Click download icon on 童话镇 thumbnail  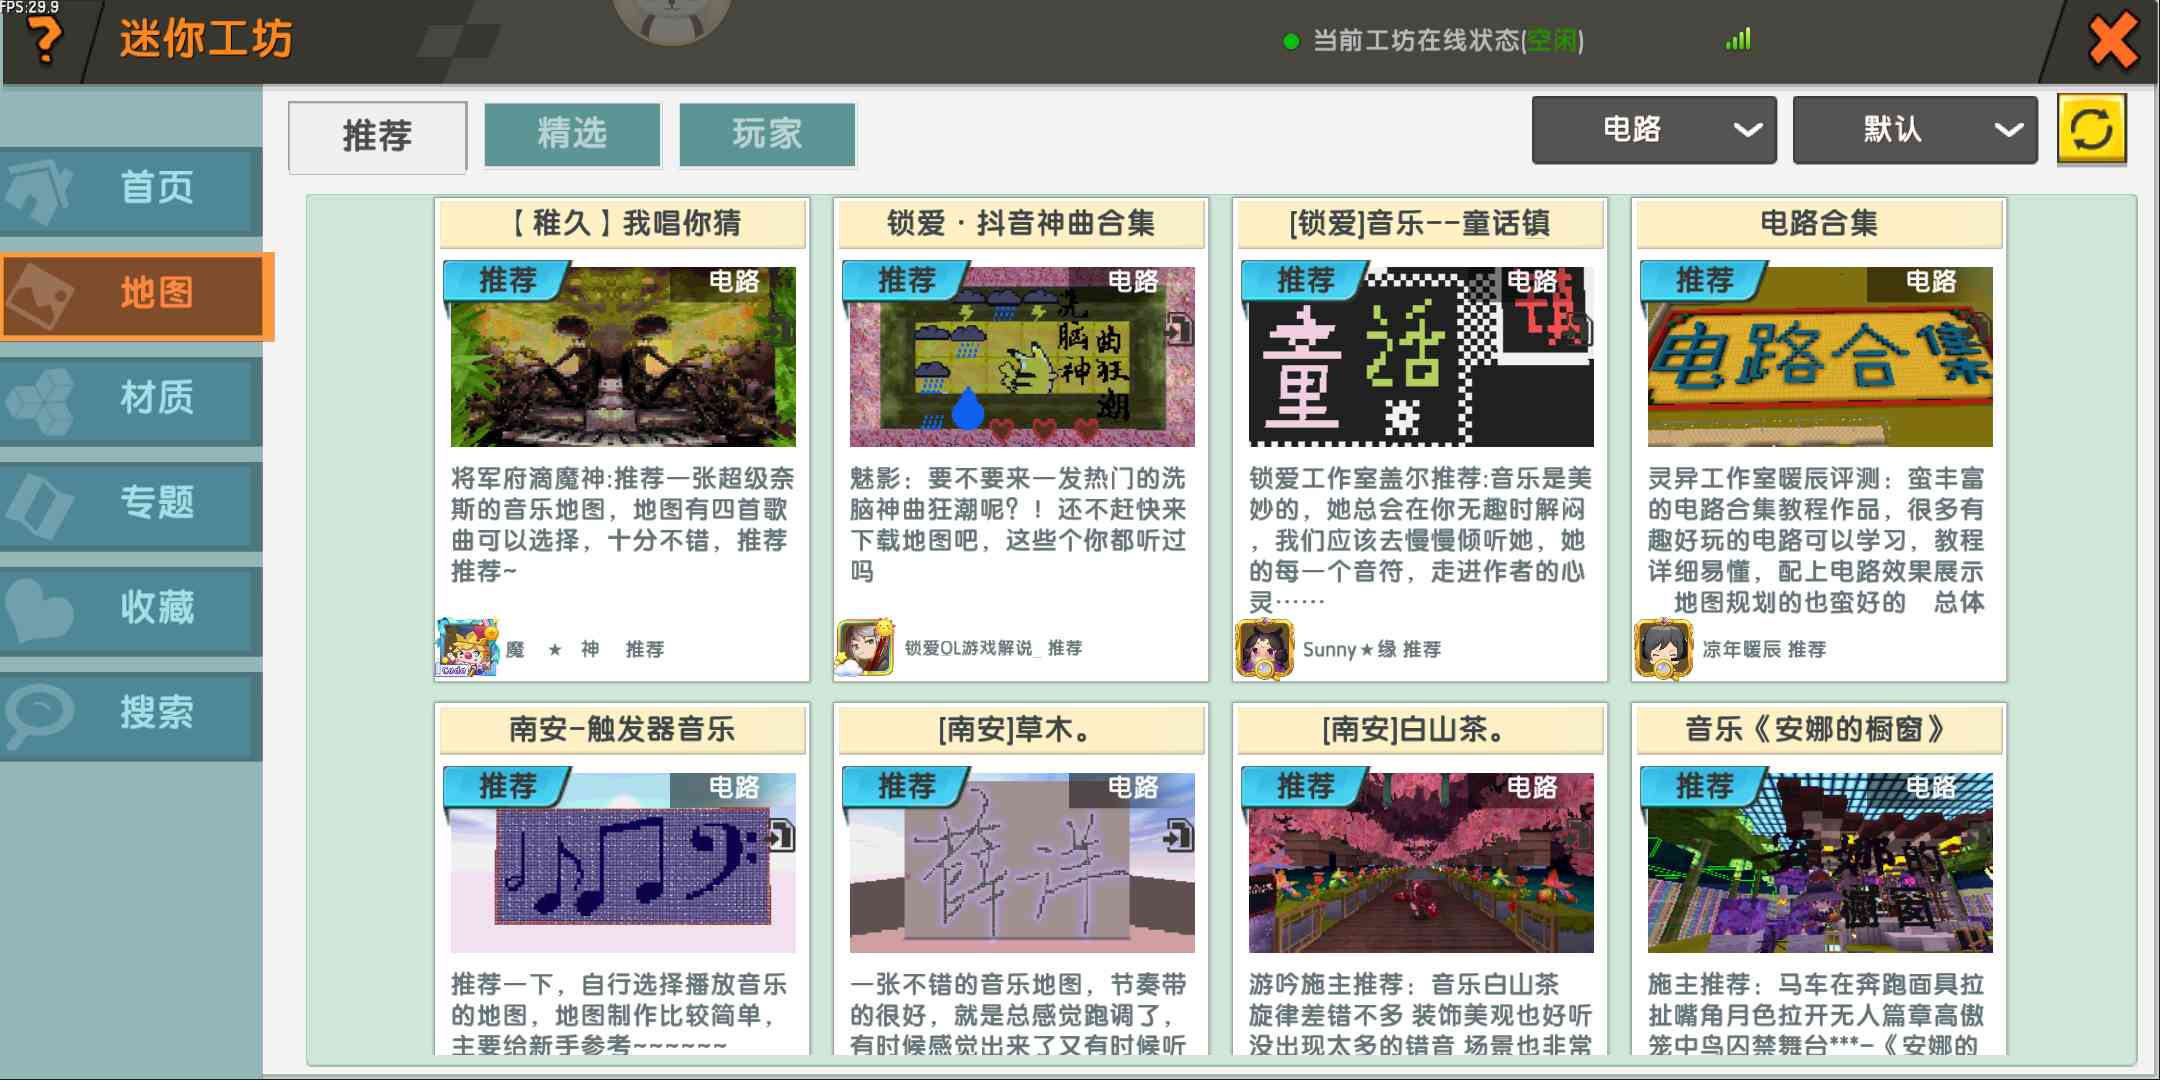tap(1579, 330)
